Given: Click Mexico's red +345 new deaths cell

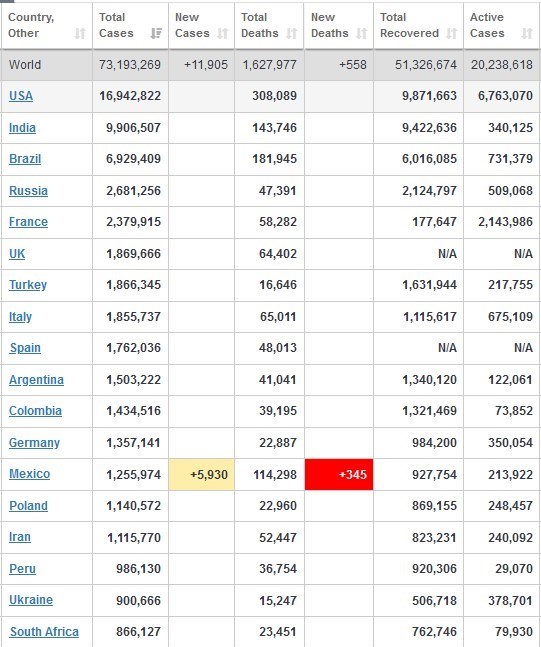Looking at the screenshot, I should 339,475.
